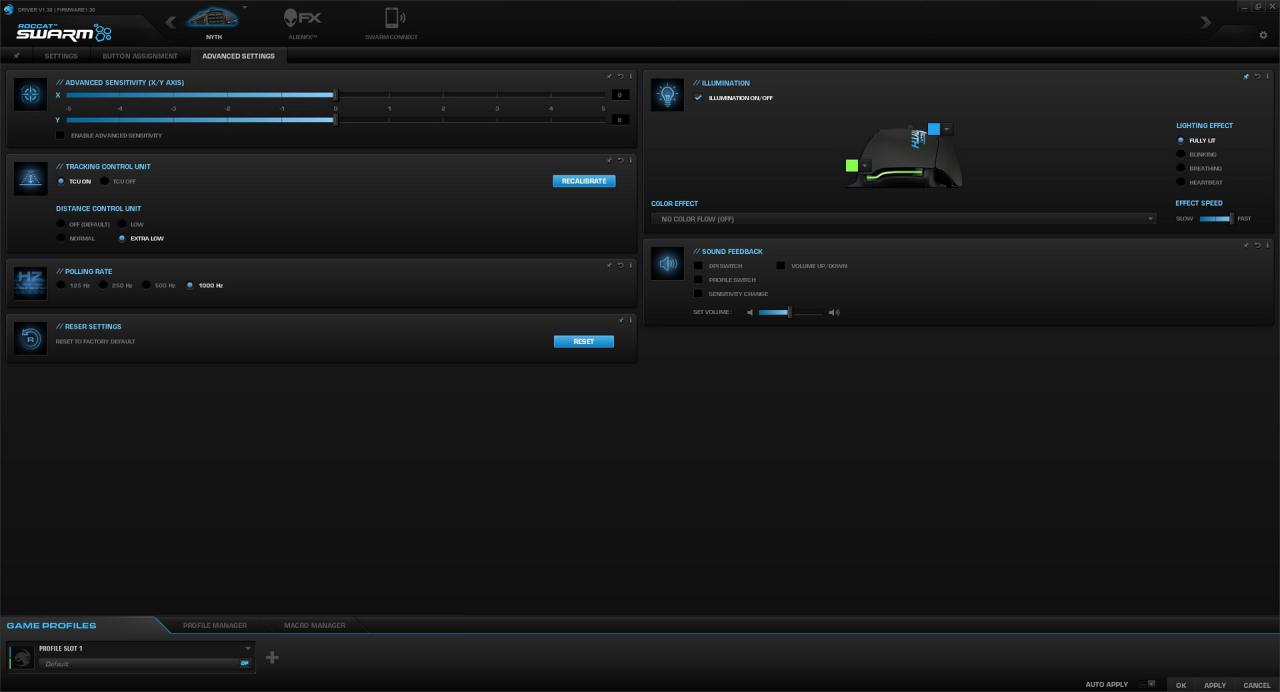
Task: Select 500 Hz polling rate
Action: click(x=146, y=285)
